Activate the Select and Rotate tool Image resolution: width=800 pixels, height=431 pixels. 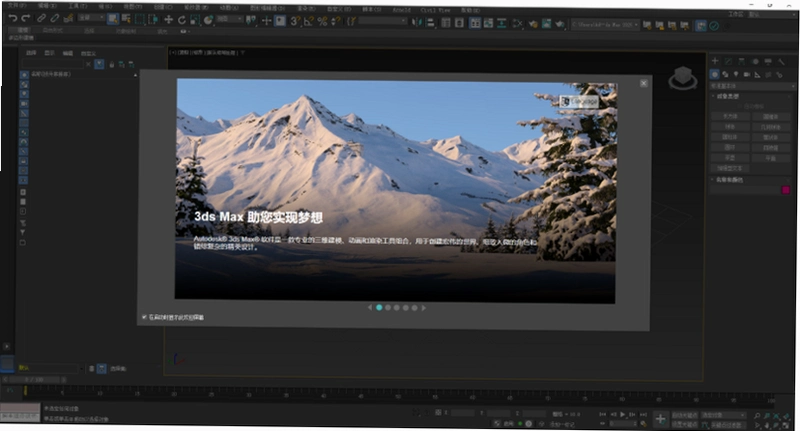coord(181,20)
